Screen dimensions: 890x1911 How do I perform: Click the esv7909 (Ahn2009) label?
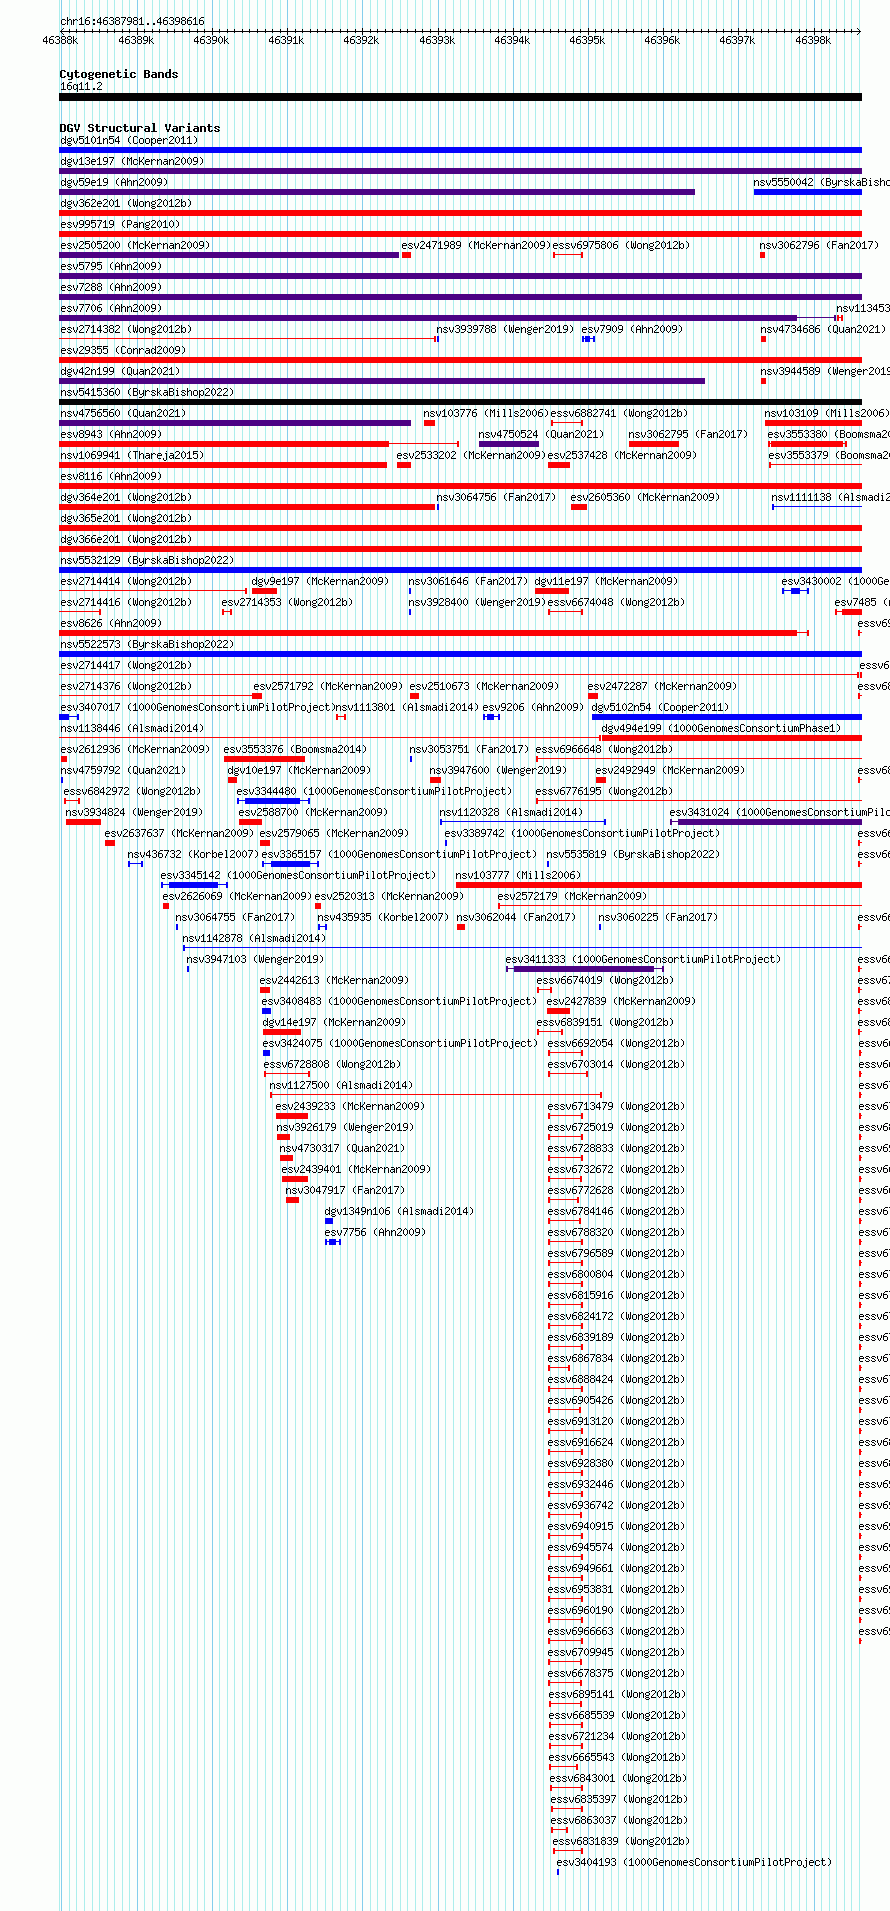click(633, 329)
